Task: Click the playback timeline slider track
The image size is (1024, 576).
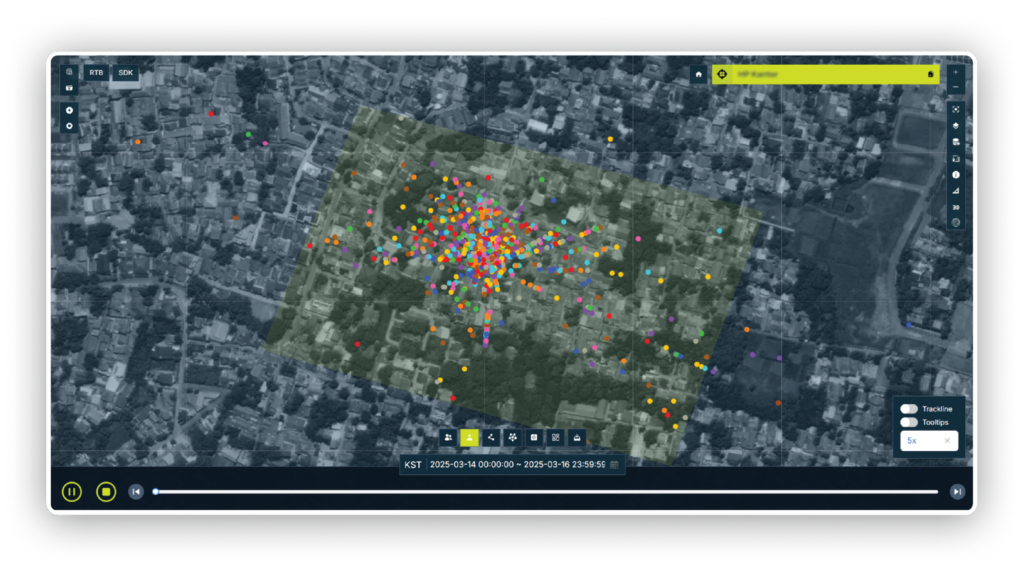Action: point(546,491)
